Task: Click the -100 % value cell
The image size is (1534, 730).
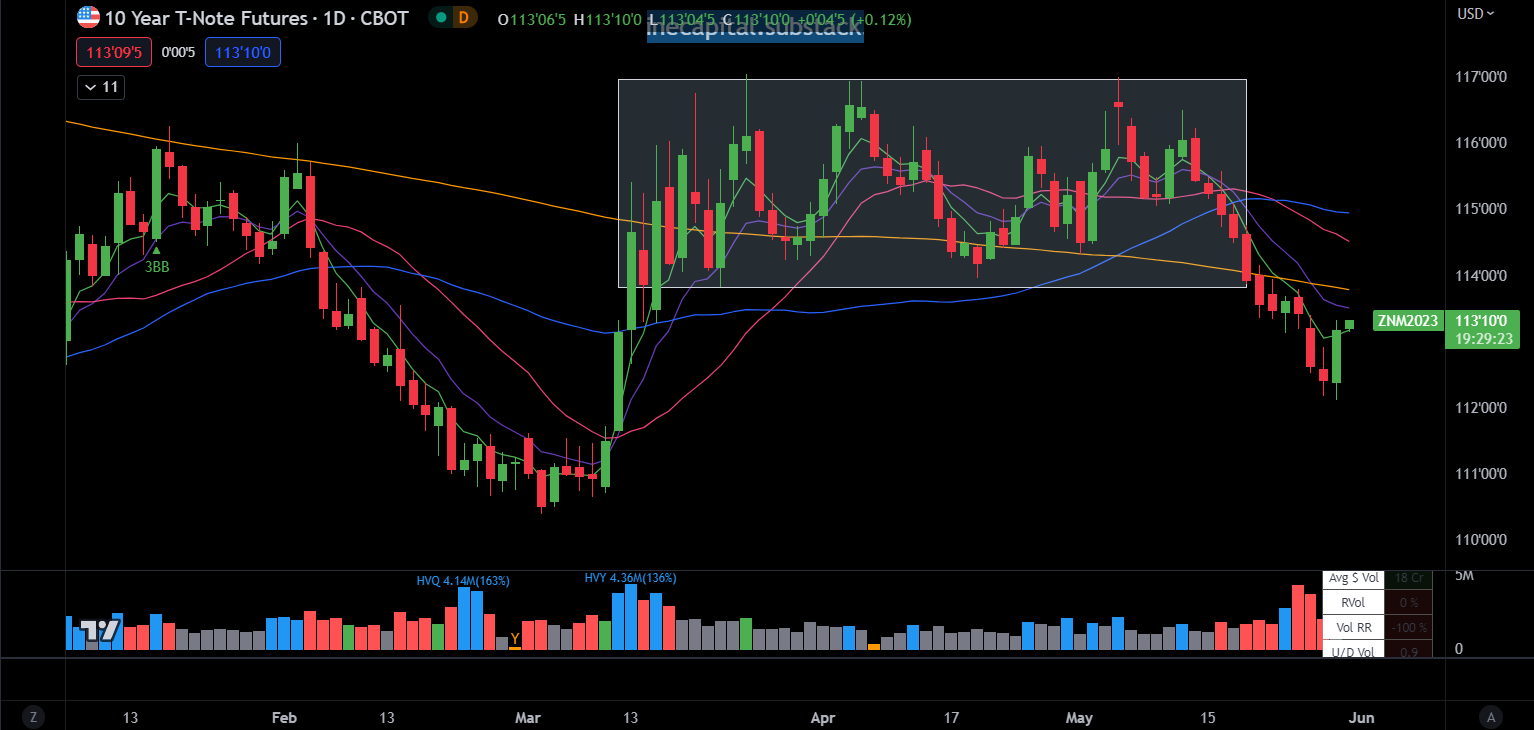Action: coord(1409,628)
